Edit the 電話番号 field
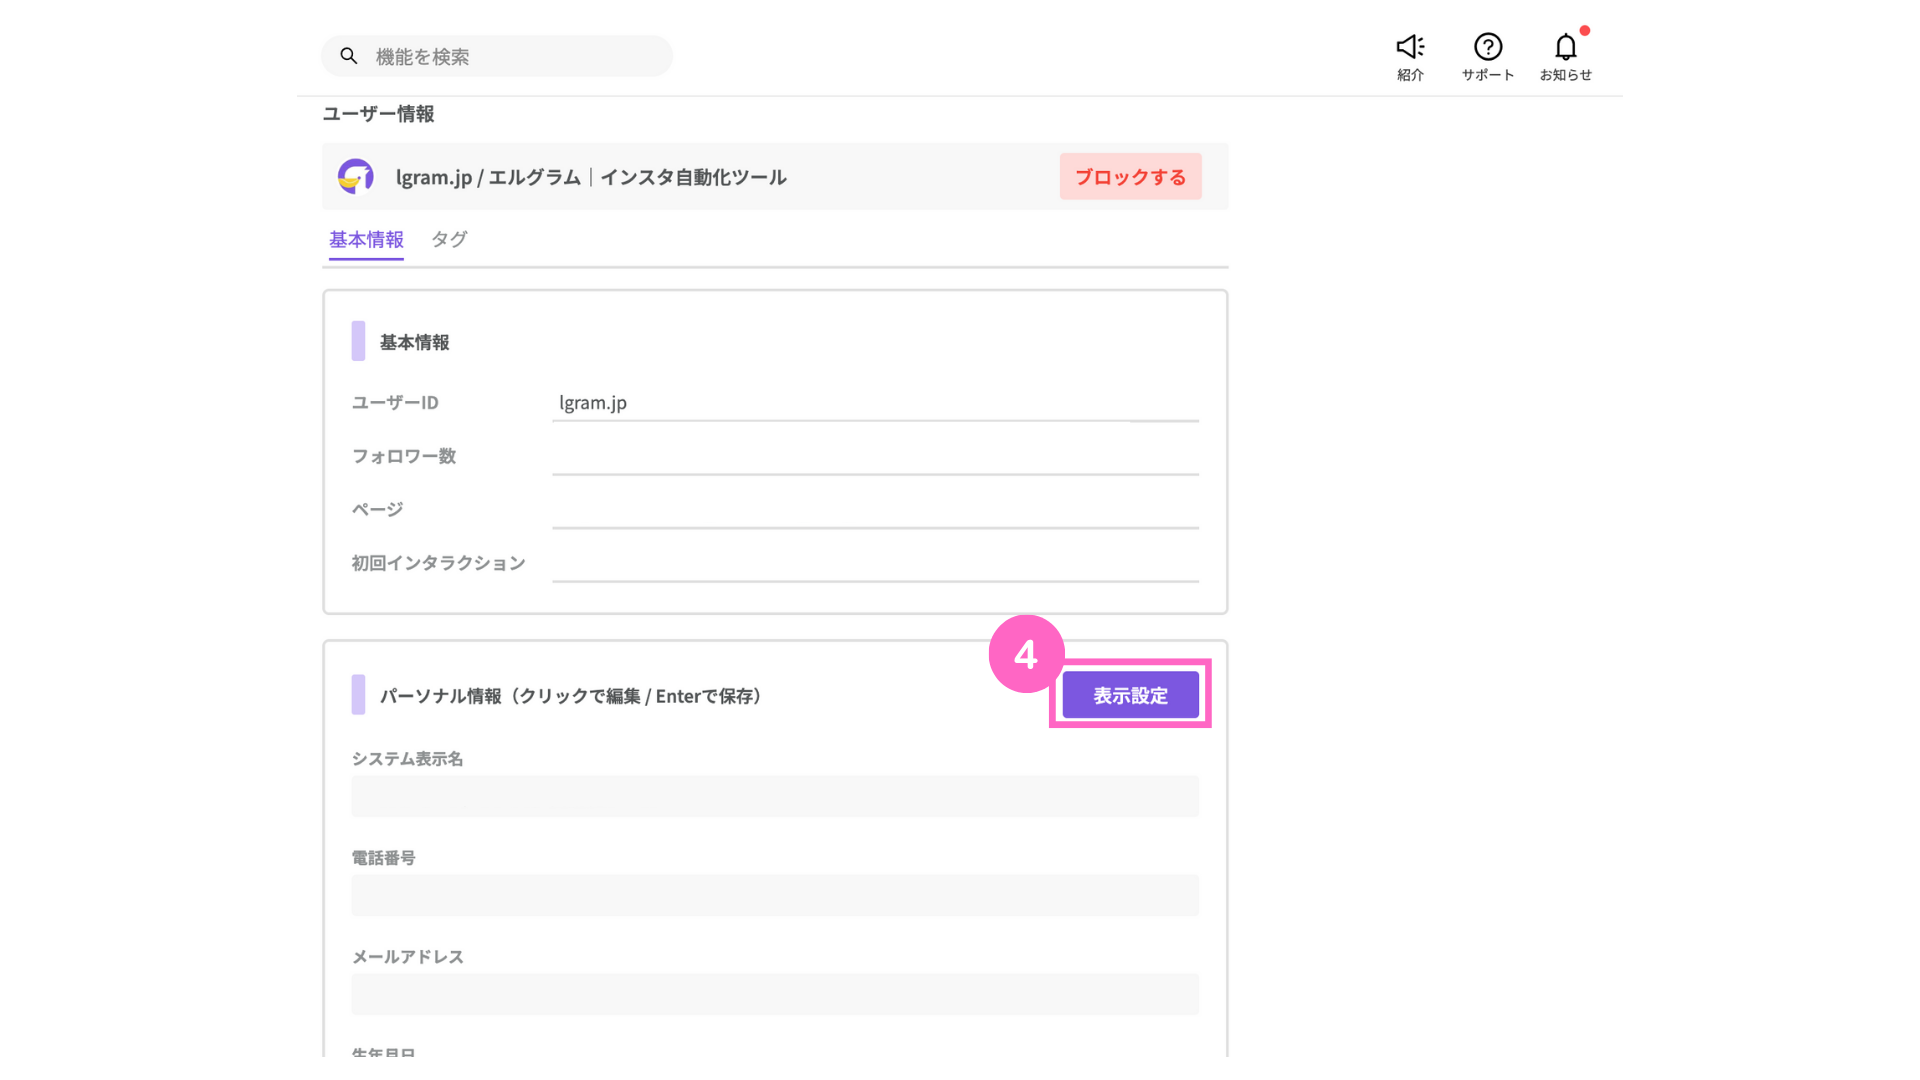Screen dimensions: 1920x1080 pos(774,896)
